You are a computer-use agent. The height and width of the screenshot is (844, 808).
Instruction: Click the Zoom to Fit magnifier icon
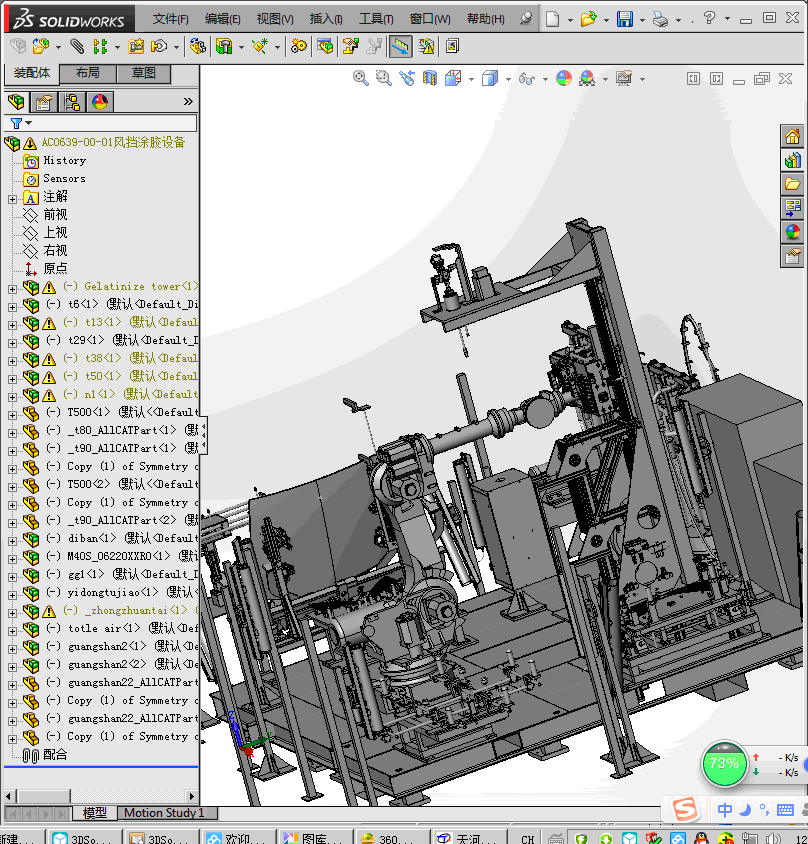pos(361,78)
